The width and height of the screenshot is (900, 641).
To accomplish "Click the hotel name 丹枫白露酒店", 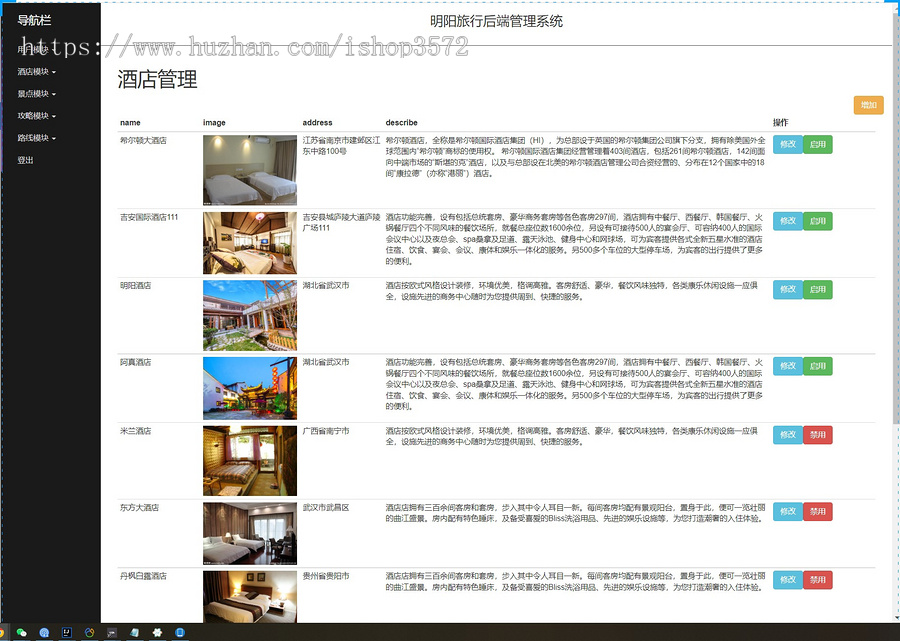I will (143, 576).
